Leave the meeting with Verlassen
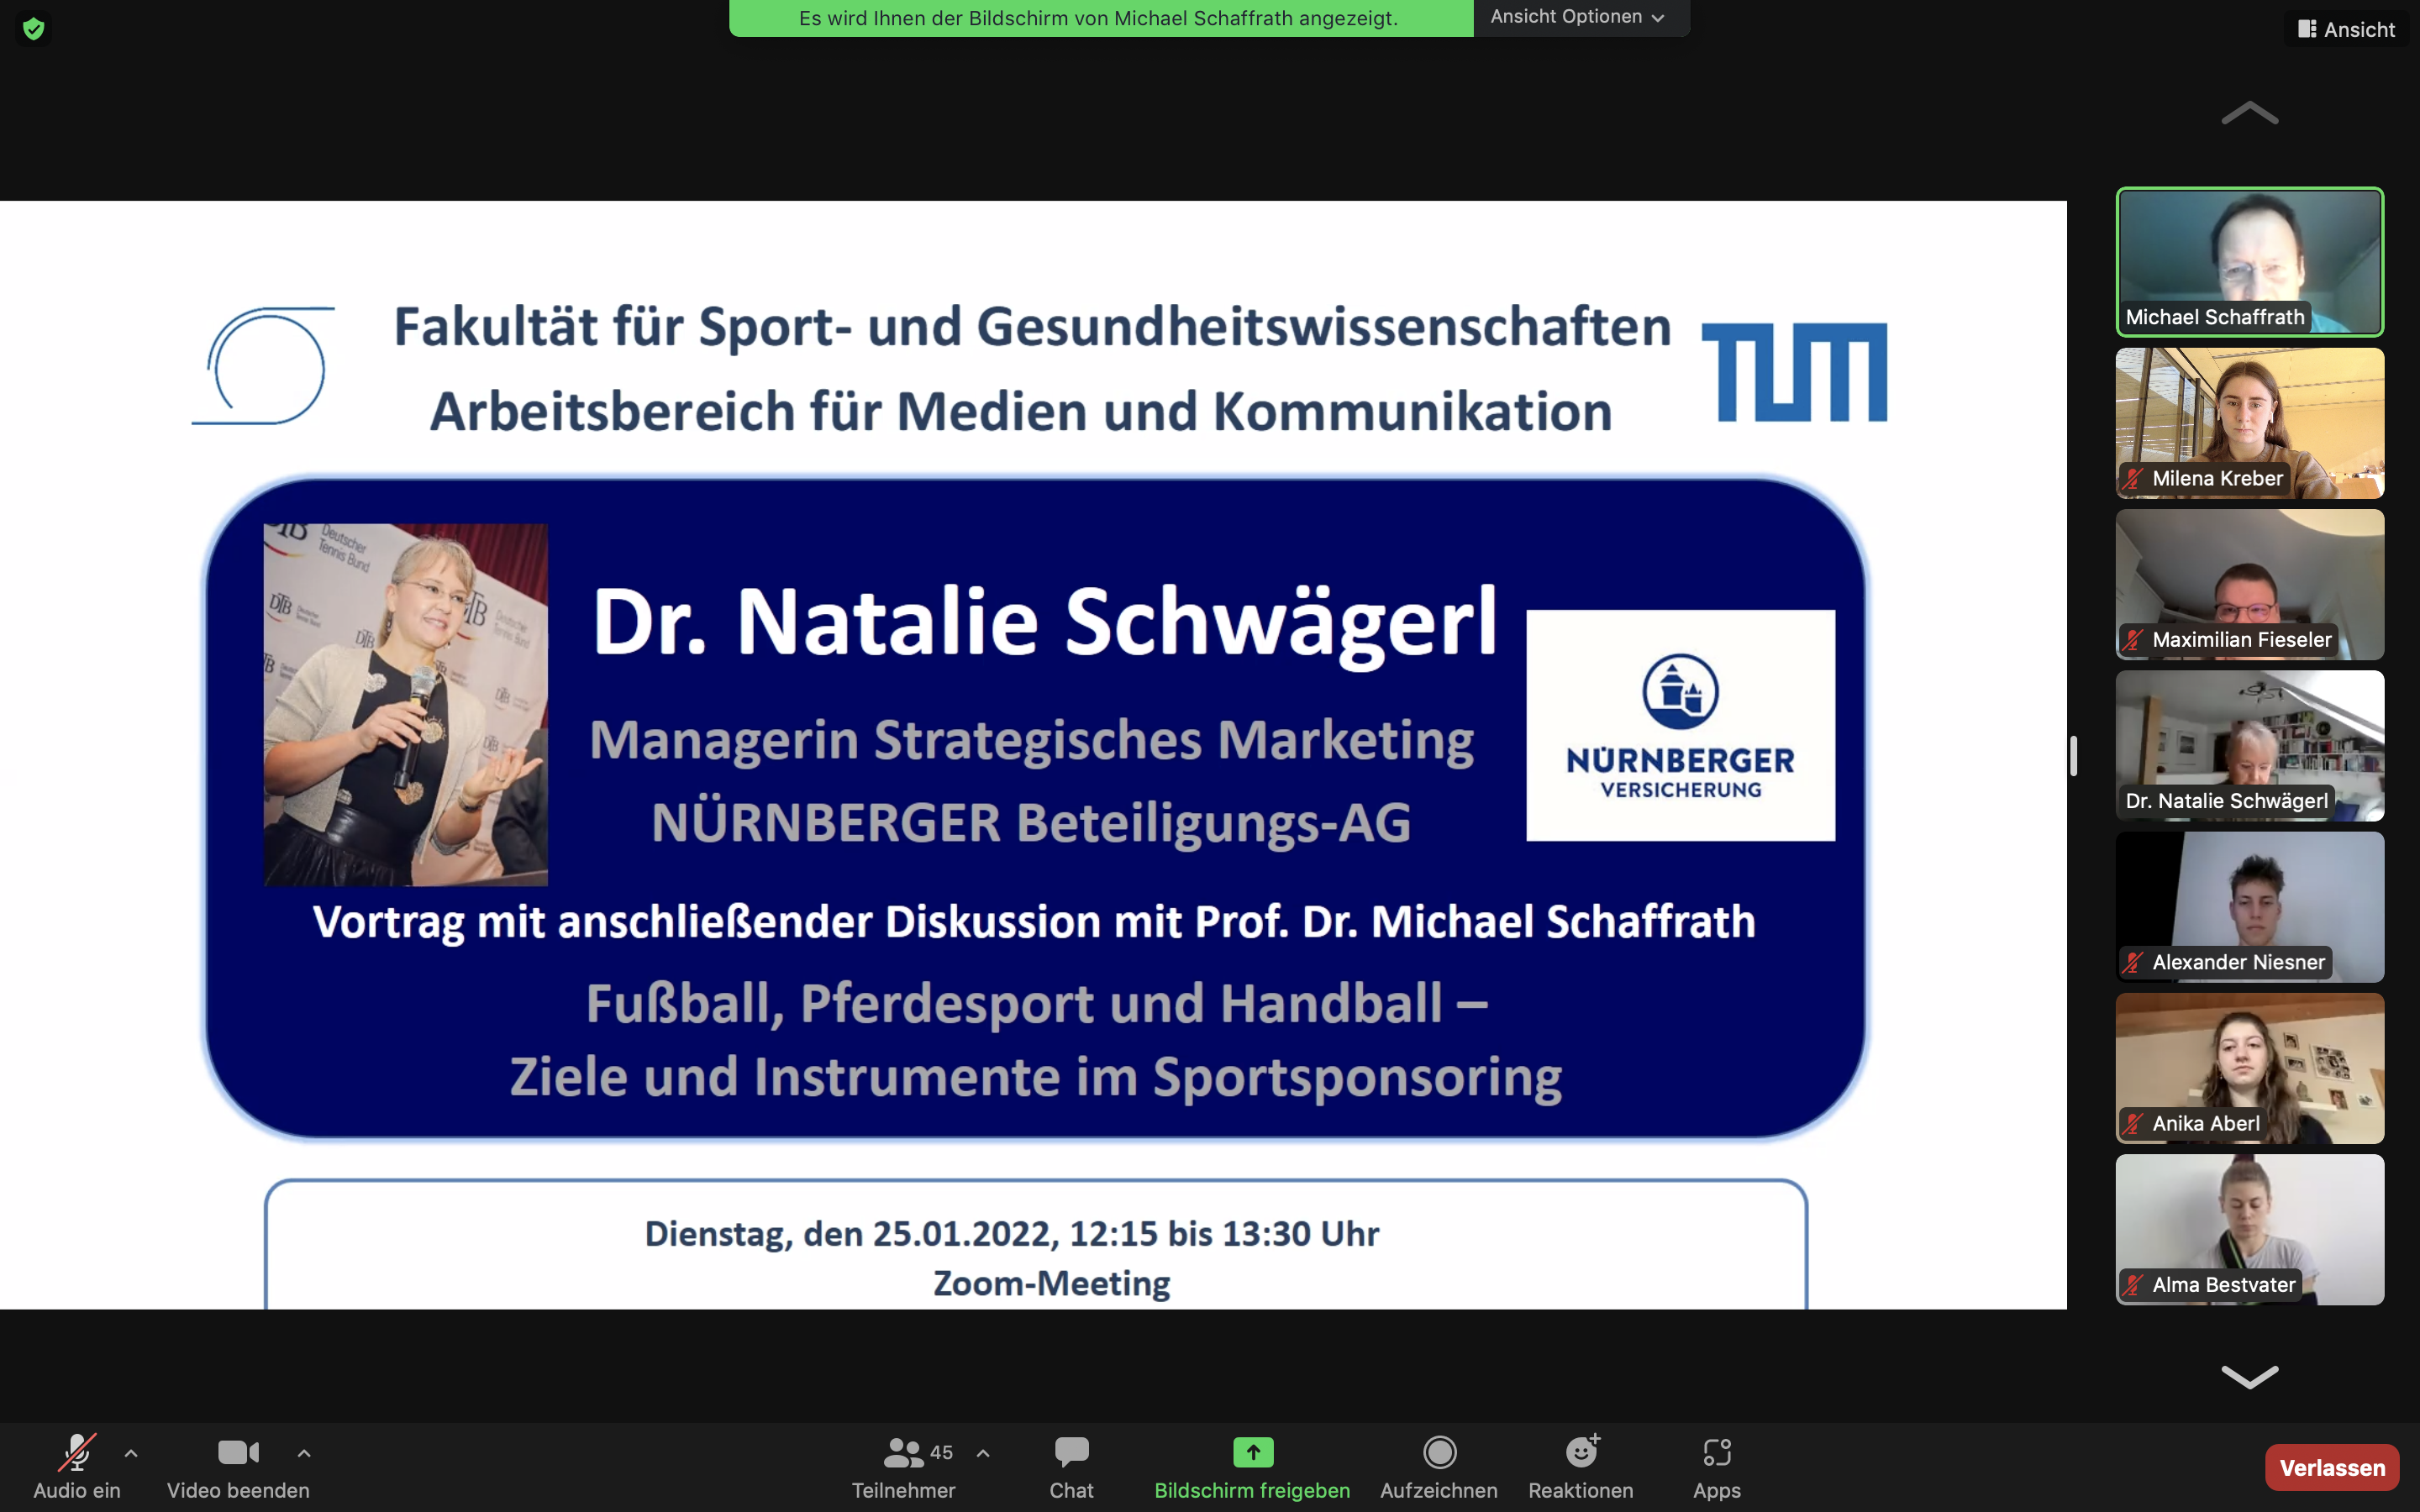This screenshot has width=2420, height=1512. click(2332, 1467)
